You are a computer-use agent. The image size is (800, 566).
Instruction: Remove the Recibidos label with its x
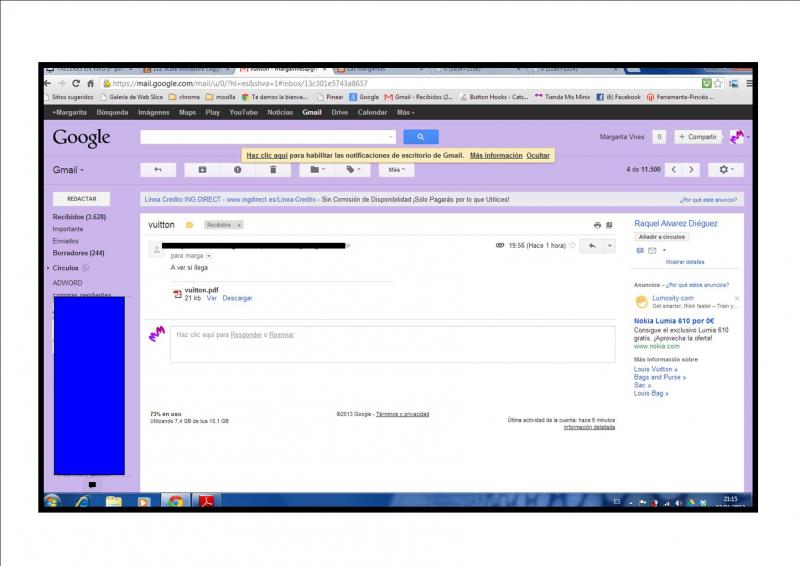pyautogui.click(x=239, y=225)
